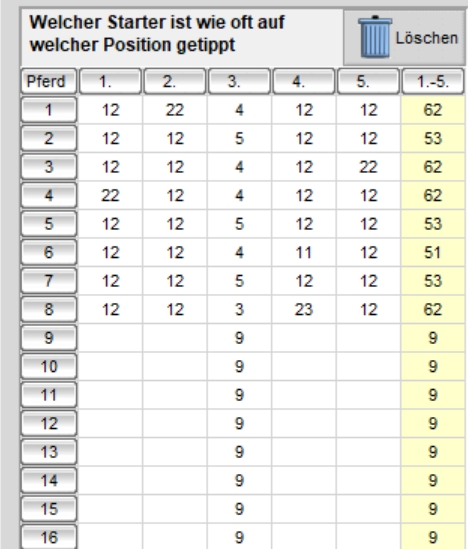The height and width of the screenshot is (549, 468).
Task: Click the yellow total 51 for horse 6
Action: pos(433,252)
